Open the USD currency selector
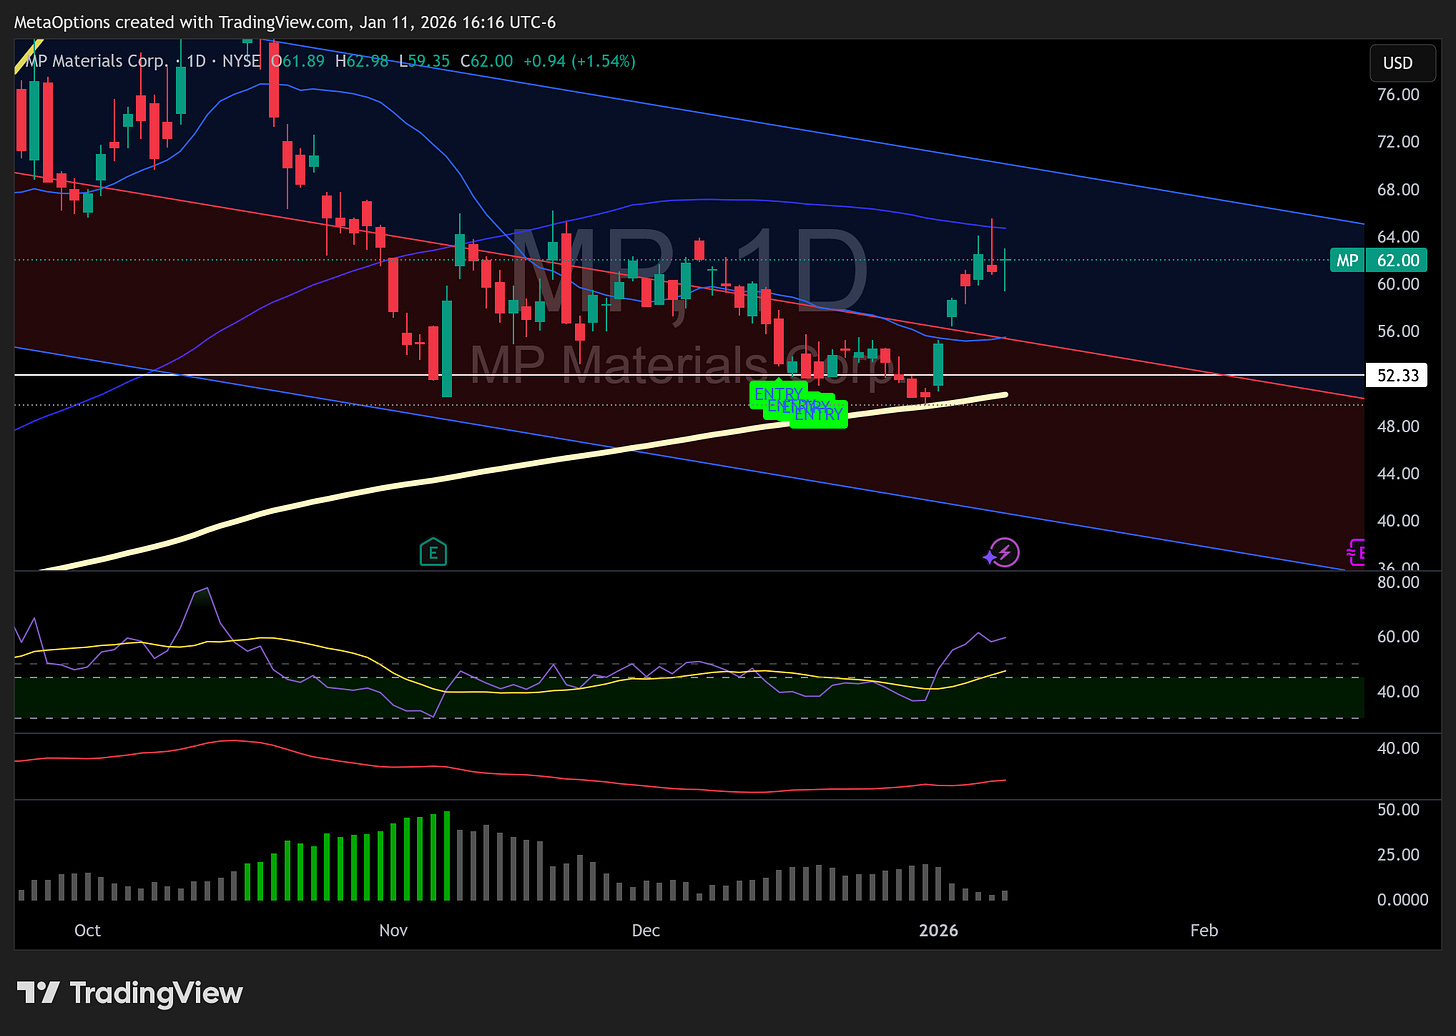1456x1036 pixels. point(1402,62)
